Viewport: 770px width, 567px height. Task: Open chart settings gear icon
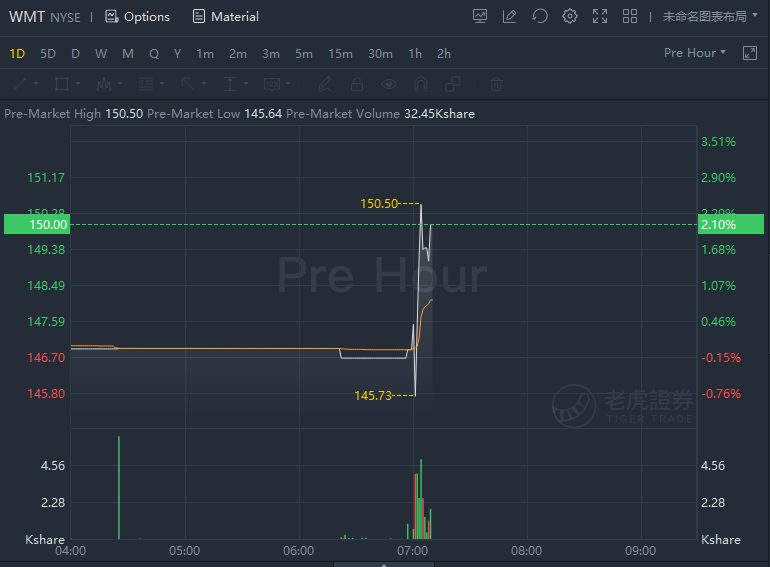point(570,16)
